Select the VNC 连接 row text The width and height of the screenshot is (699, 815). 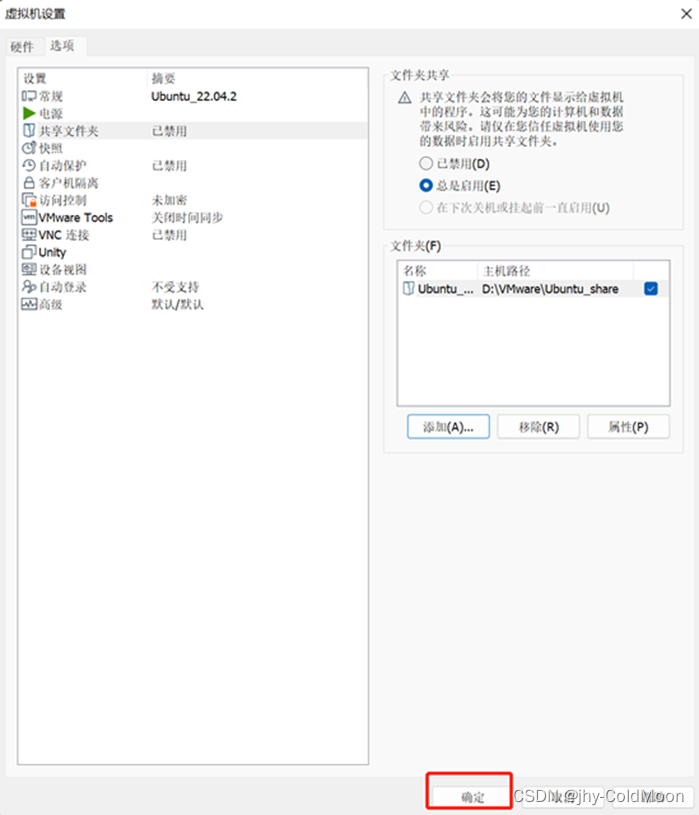(x=64, y=235)
